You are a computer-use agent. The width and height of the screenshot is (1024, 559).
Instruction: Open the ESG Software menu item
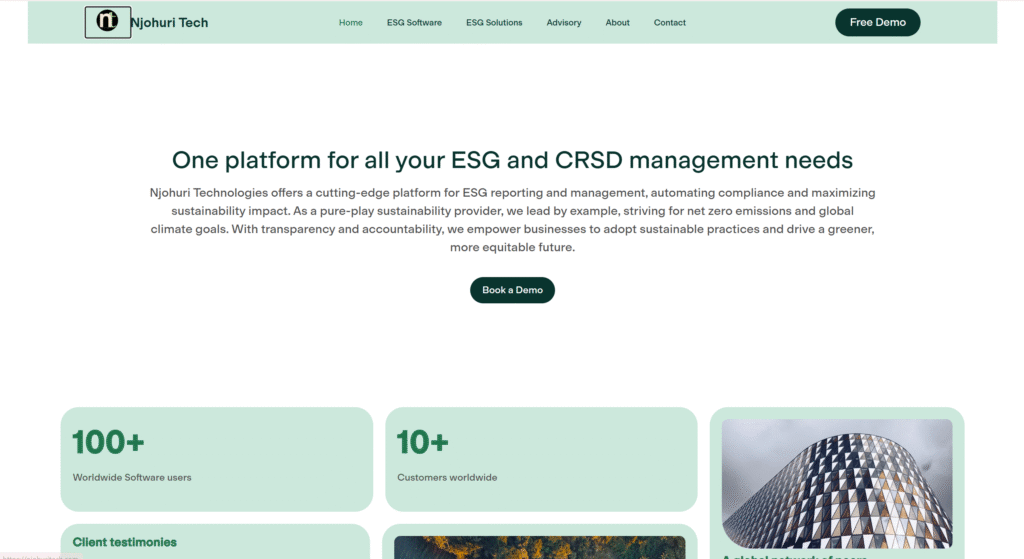tap(414, 22)
